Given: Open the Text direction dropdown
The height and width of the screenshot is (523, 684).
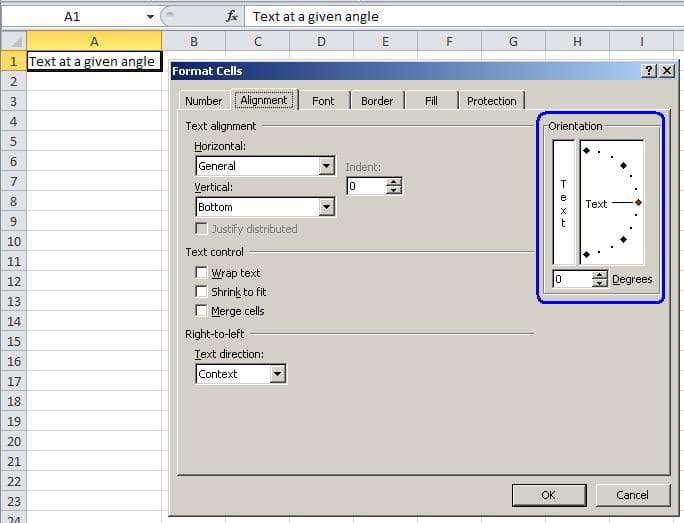Looking at the screenshot, I should point(278,374).
